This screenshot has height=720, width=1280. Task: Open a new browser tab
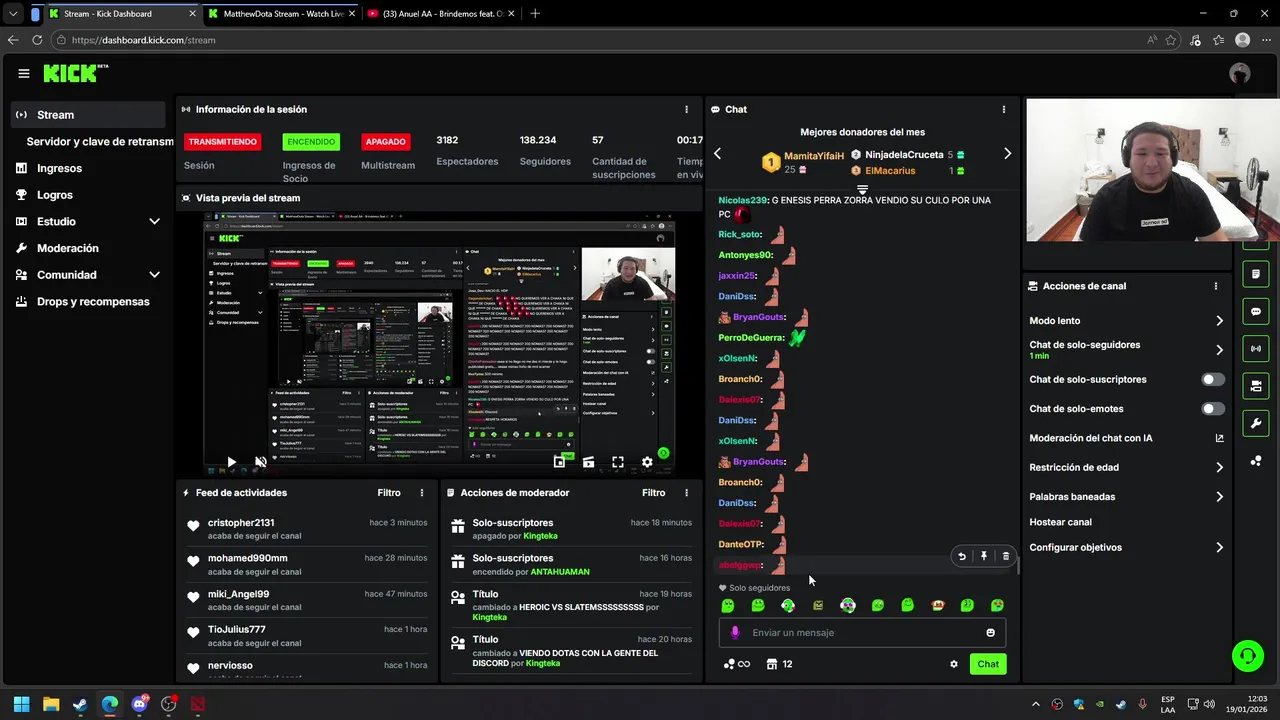535,14
